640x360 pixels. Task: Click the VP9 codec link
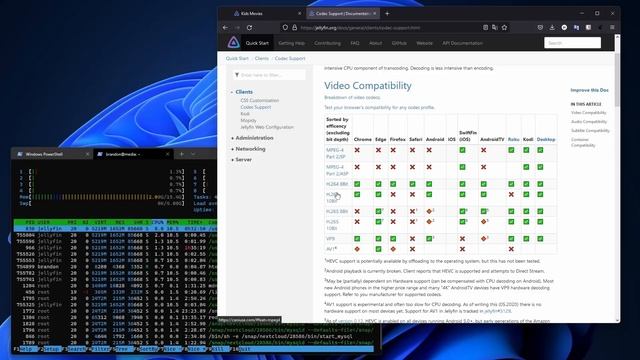pos(330,239)
